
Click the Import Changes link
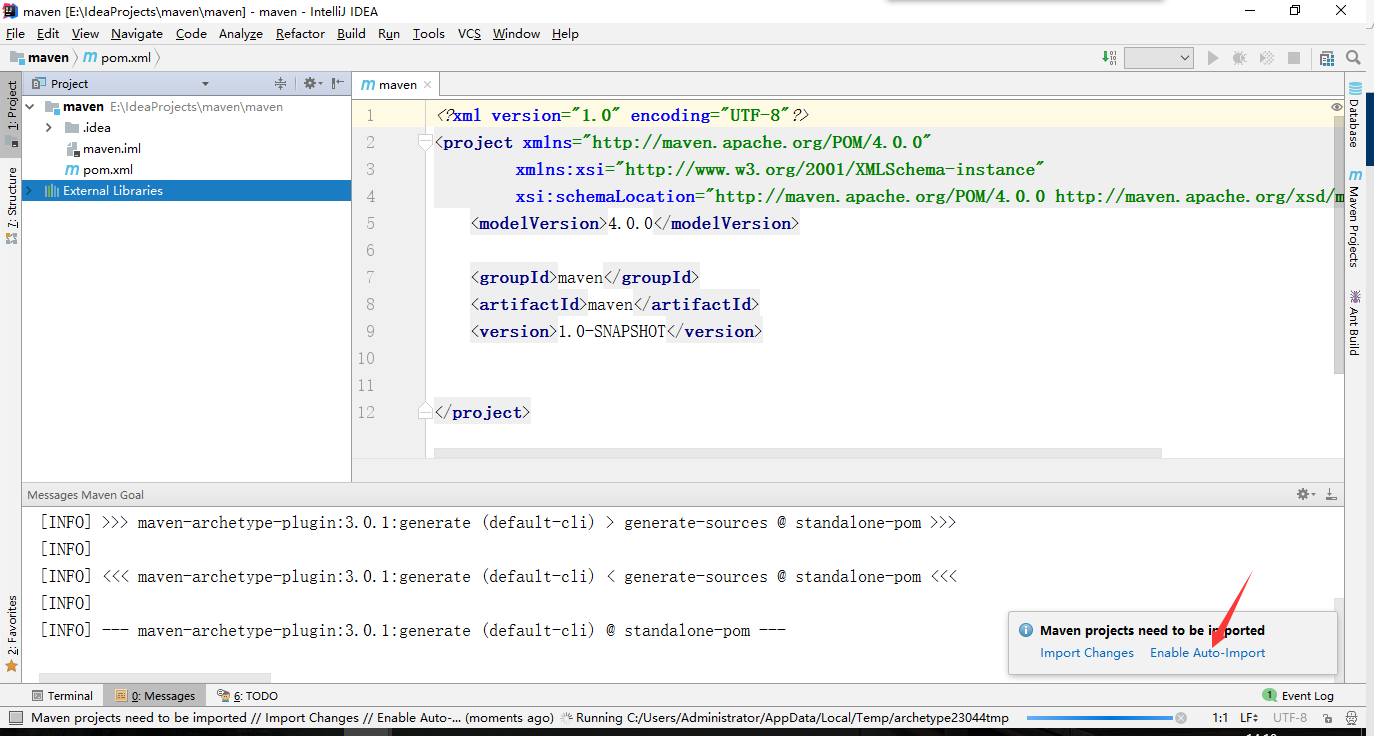1087,653
